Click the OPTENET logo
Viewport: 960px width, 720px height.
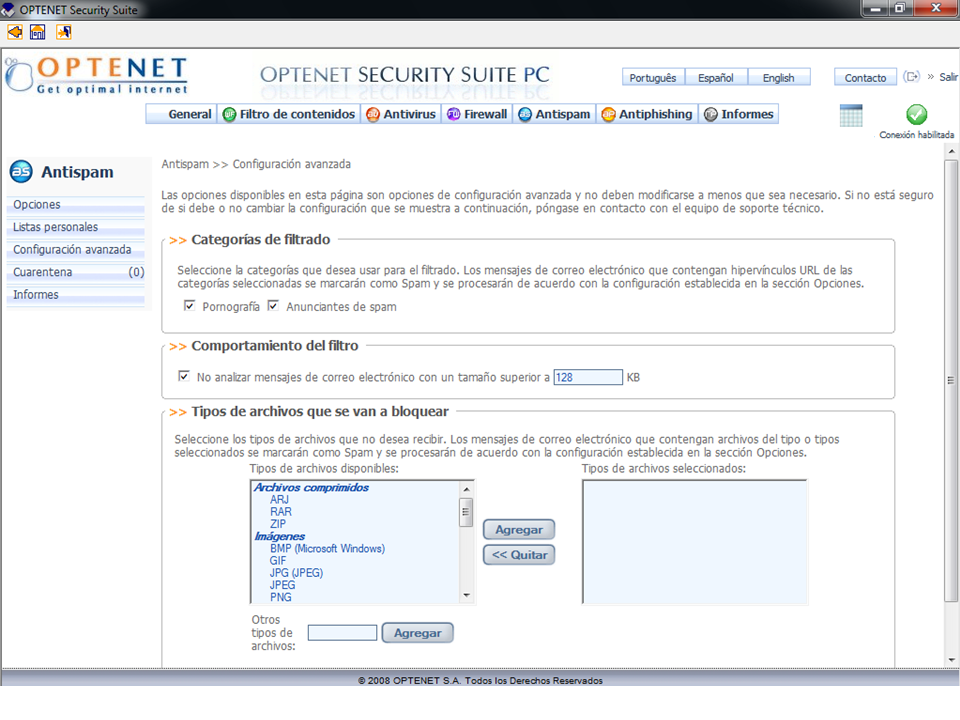(96, 75)
